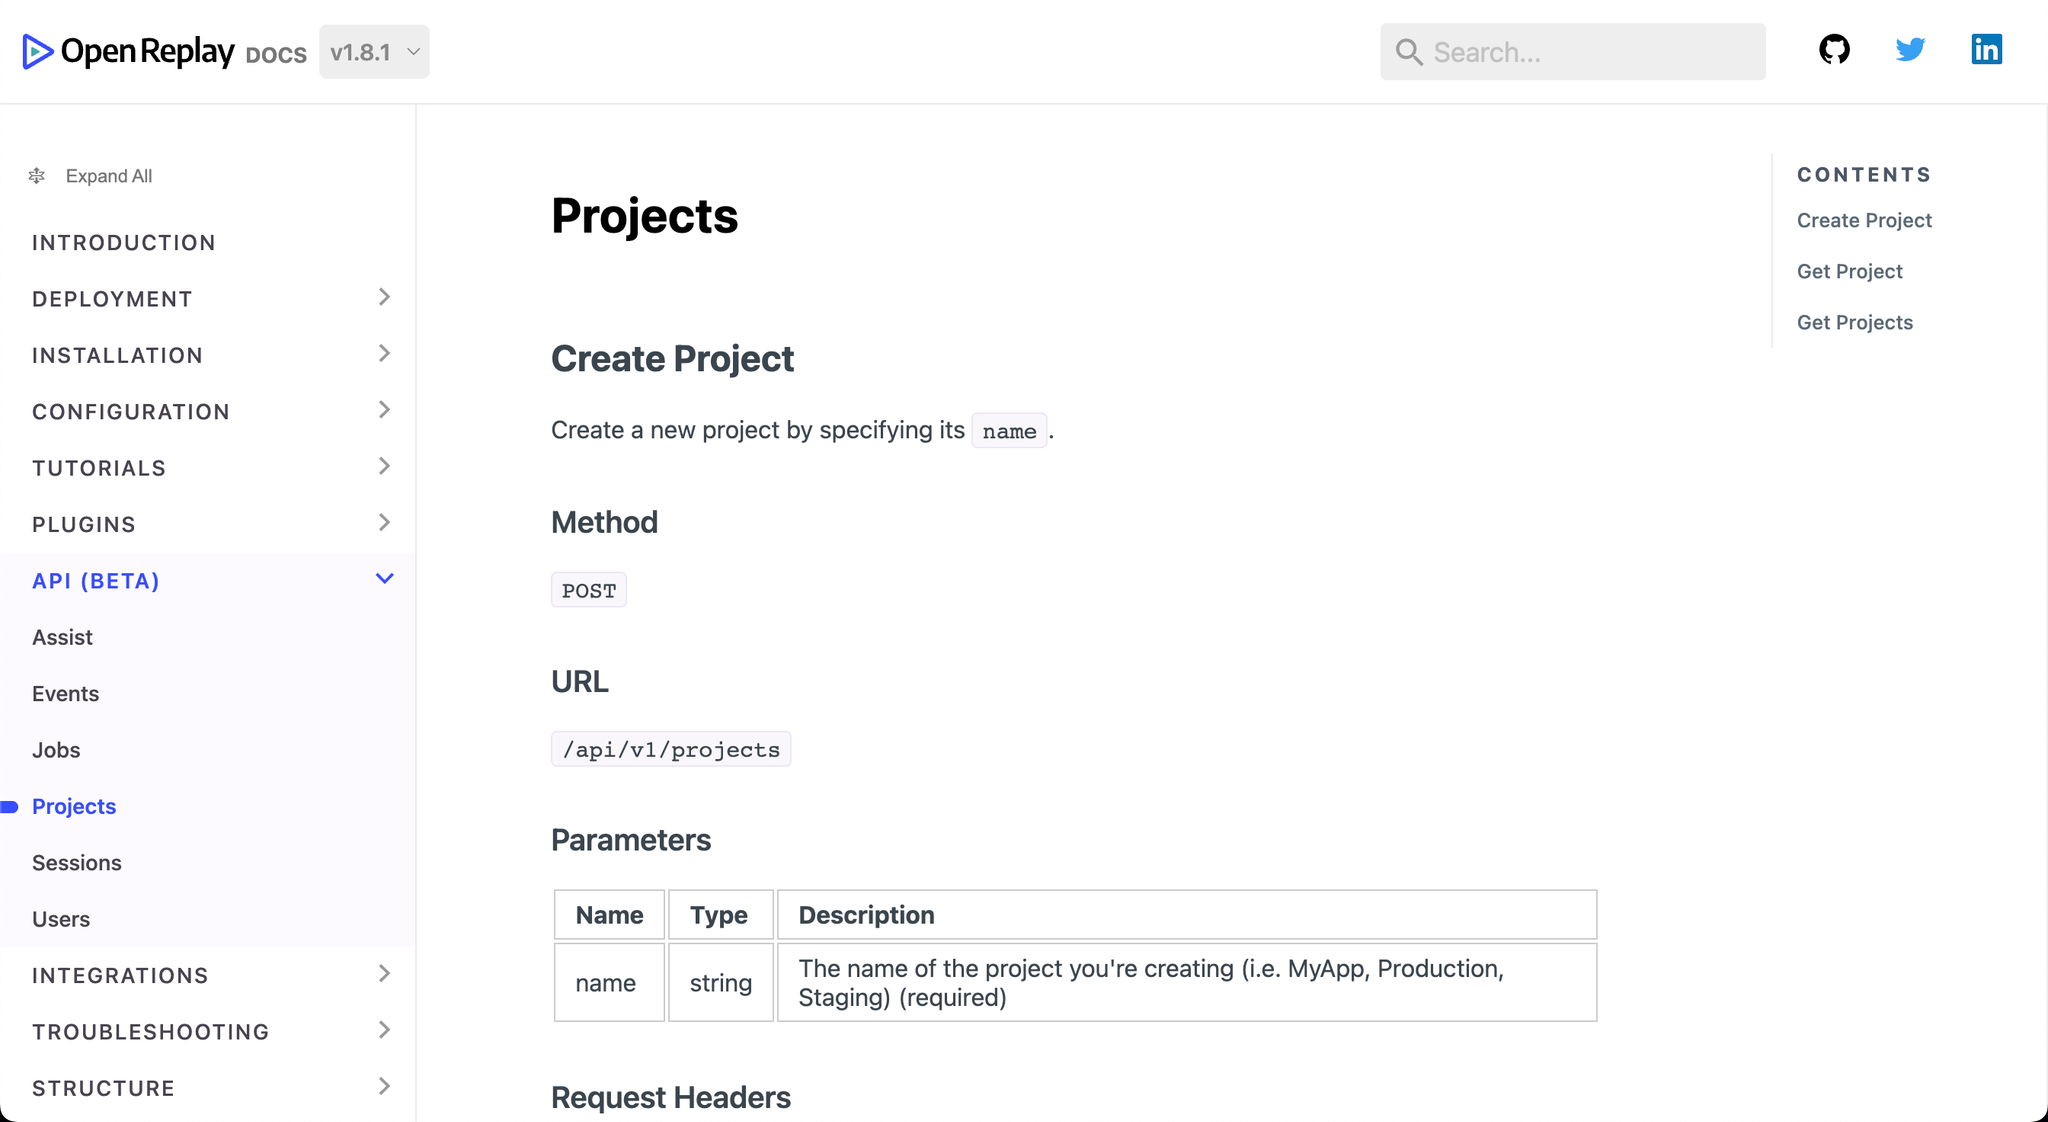Jump to Get Projects in Contents
This screenshot has width=2048, height=1122.
click(x=1854, y=322)
